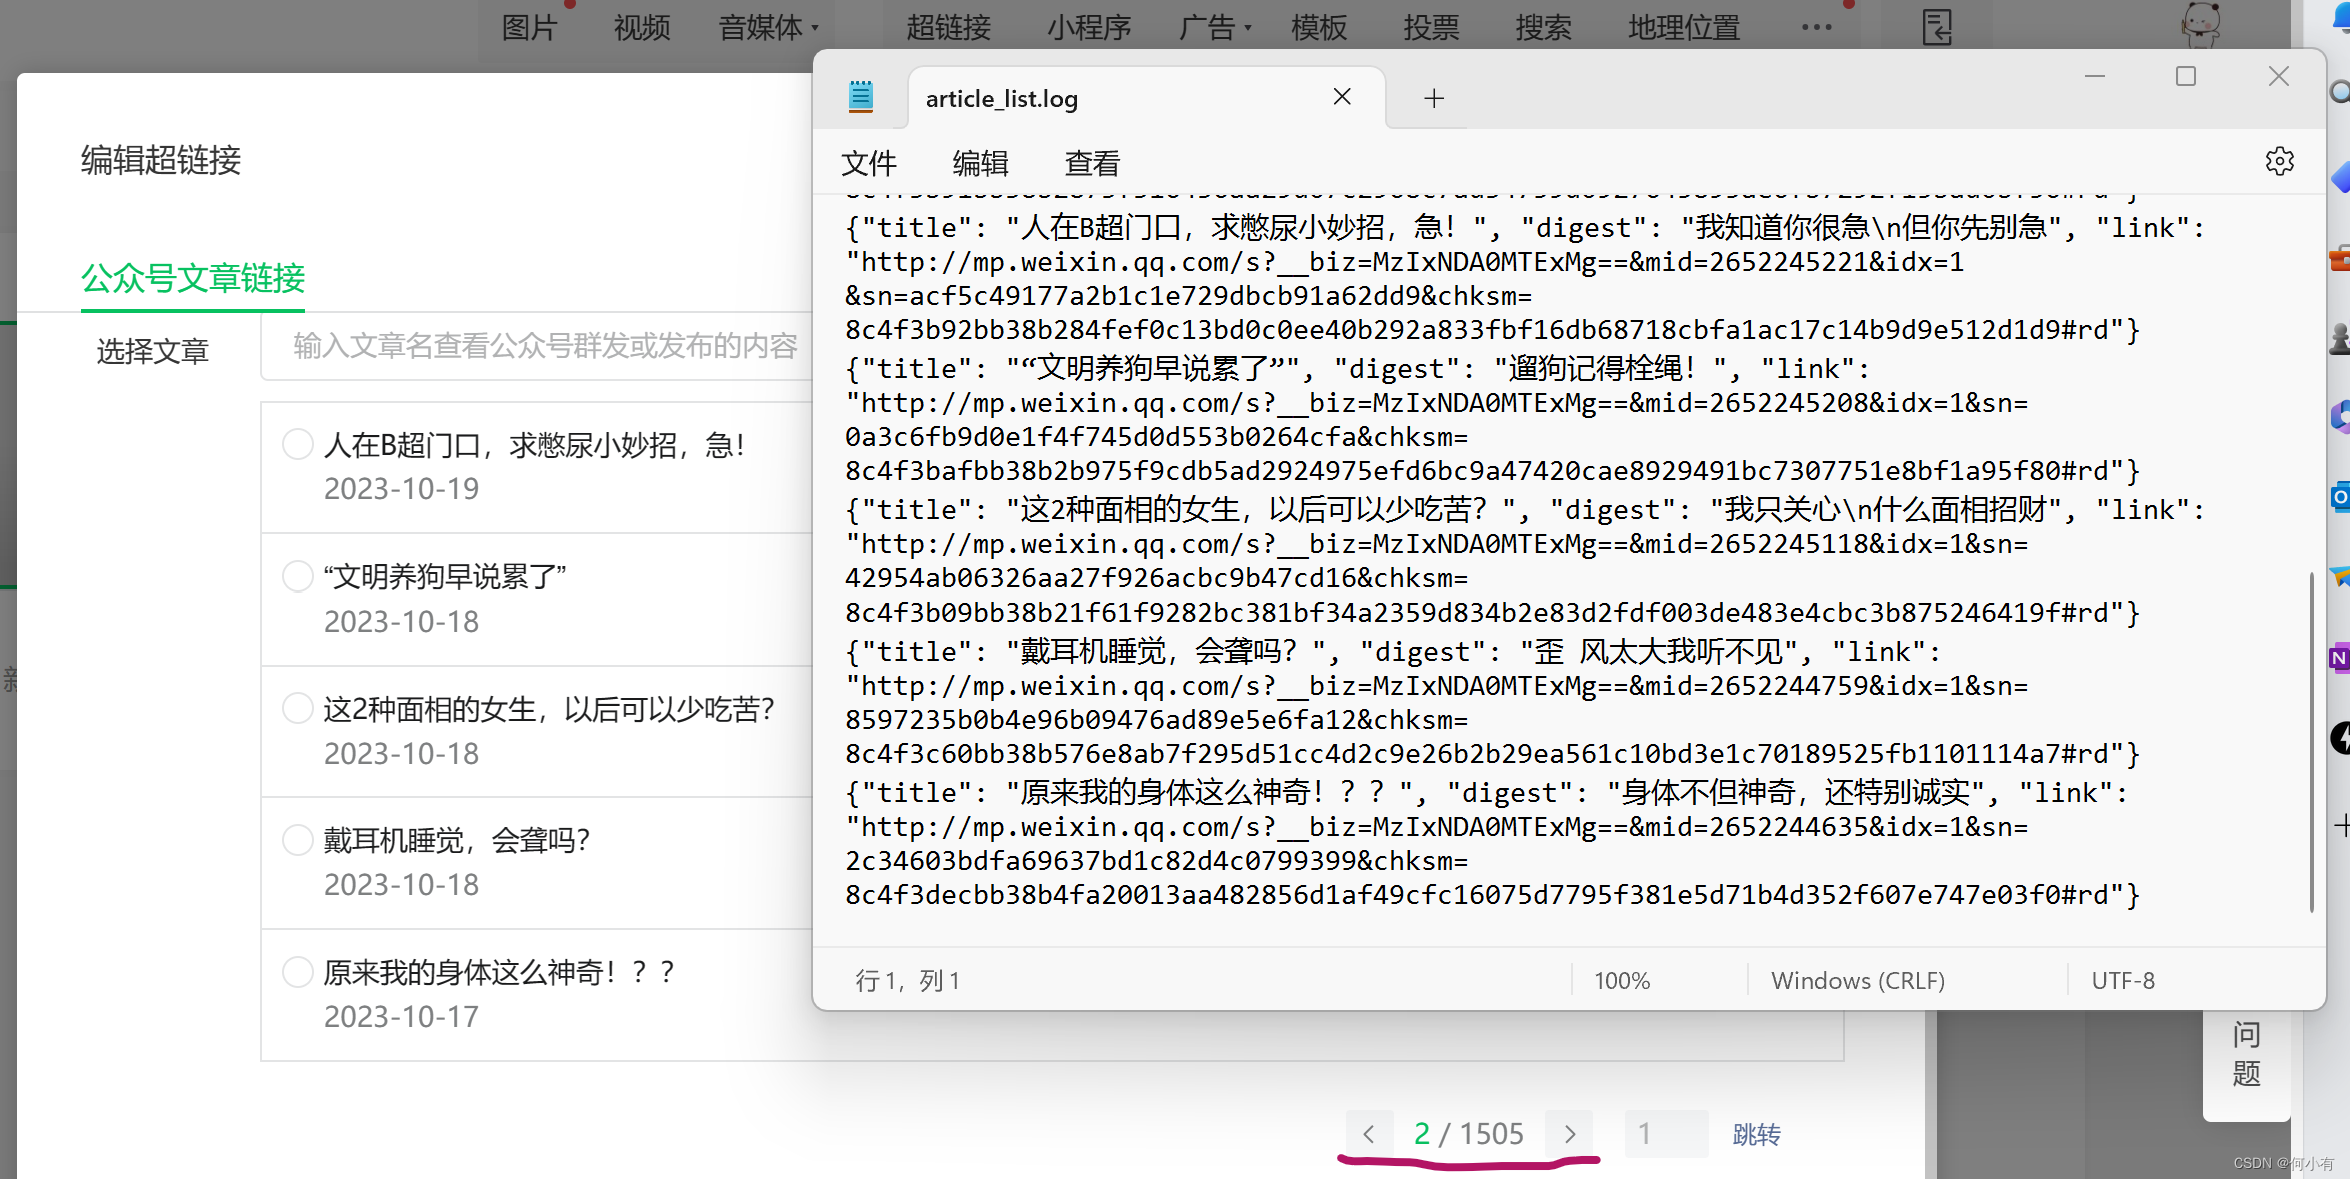Open the 文件 menu in Notepad

pyautogui.click(x=869, y=163)
